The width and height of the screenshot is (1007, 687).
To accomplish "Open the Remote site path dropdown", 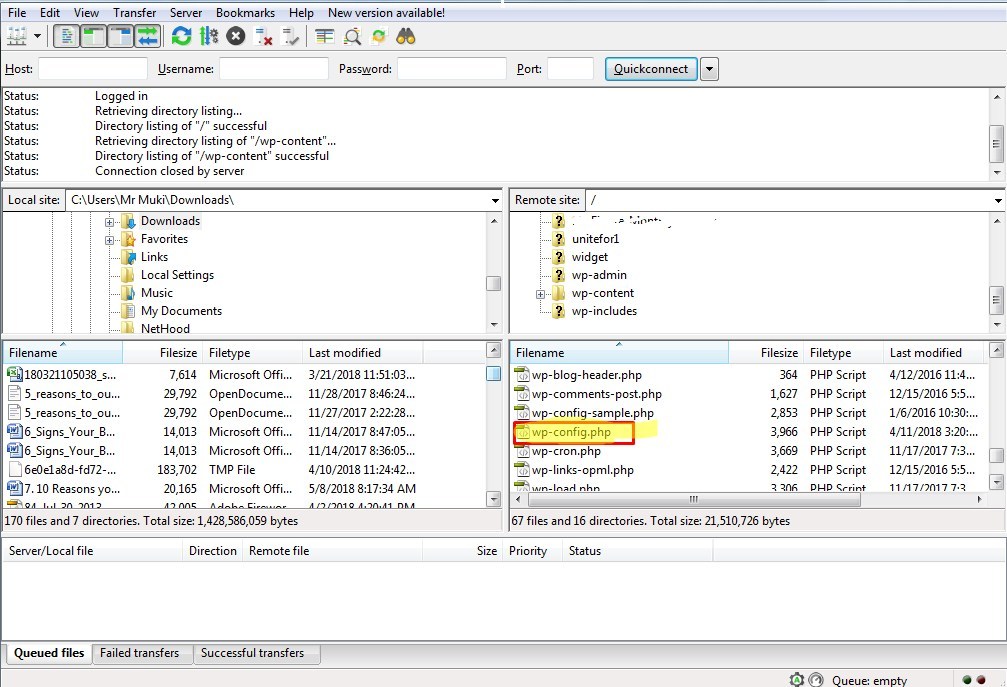I will tap(998, 200).
